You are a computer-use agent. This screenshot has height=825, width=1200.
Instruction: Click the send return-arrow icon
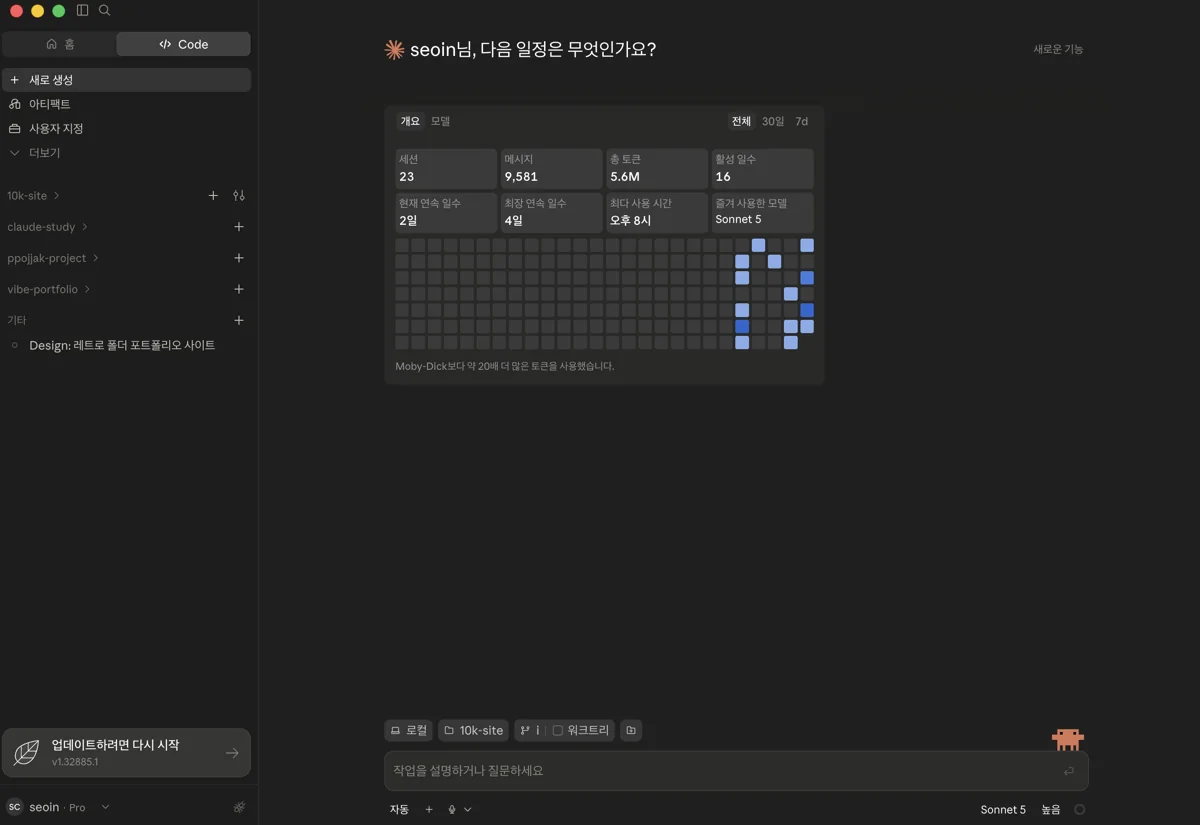click(x=1069, y=771)
